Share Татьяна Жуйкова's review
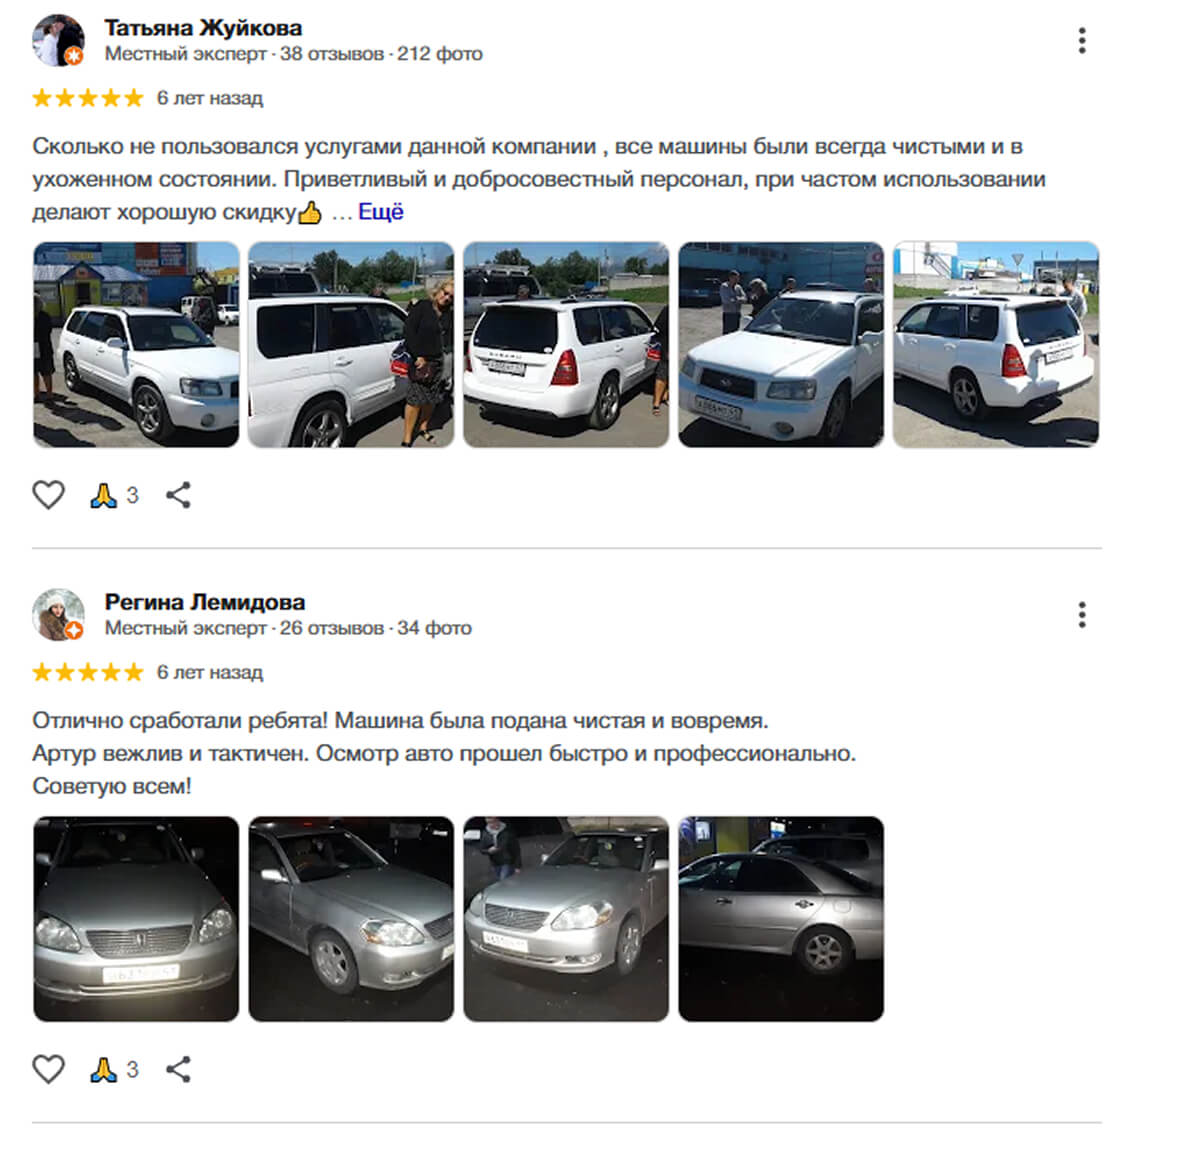The height and width of the screenshot is (1160, 1179). (178, 495)
